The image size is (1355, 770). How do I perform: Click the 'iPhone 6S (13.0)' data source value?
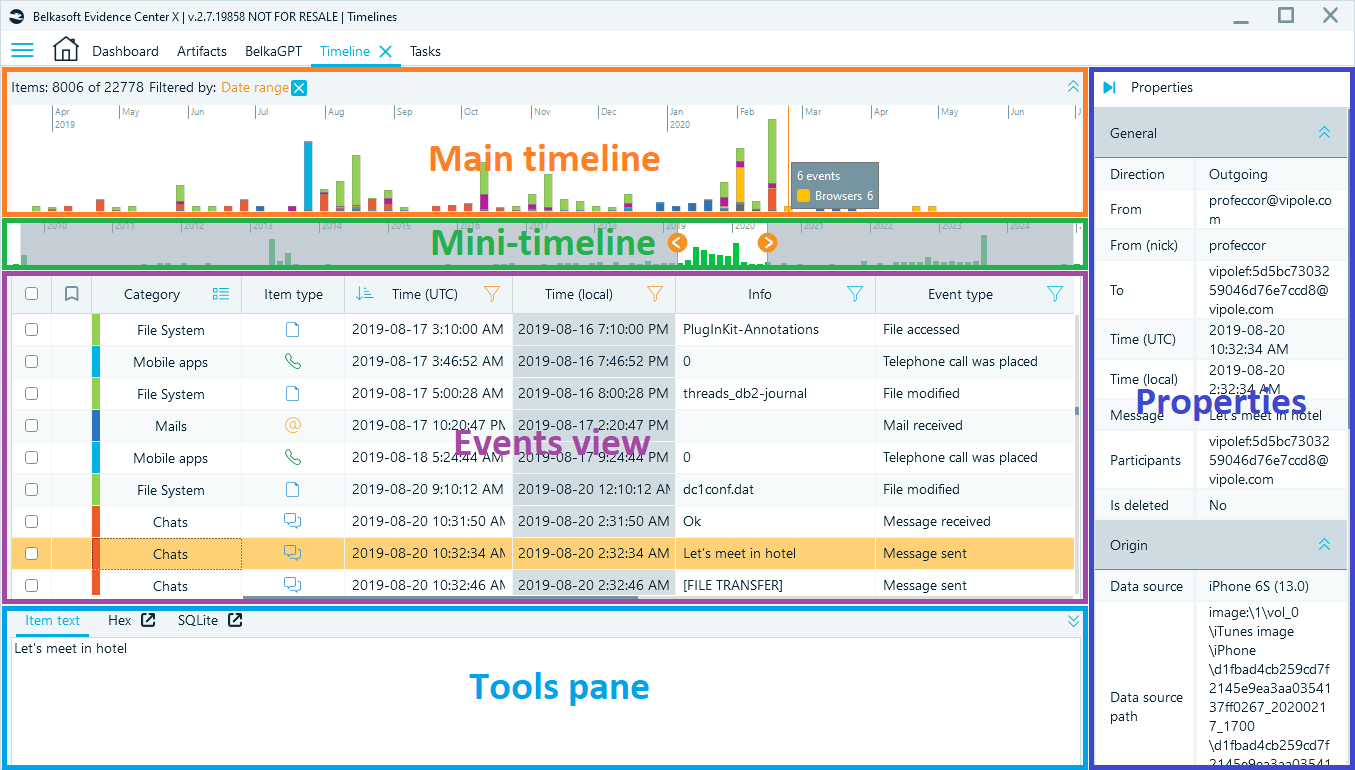tap(1259, 586)
